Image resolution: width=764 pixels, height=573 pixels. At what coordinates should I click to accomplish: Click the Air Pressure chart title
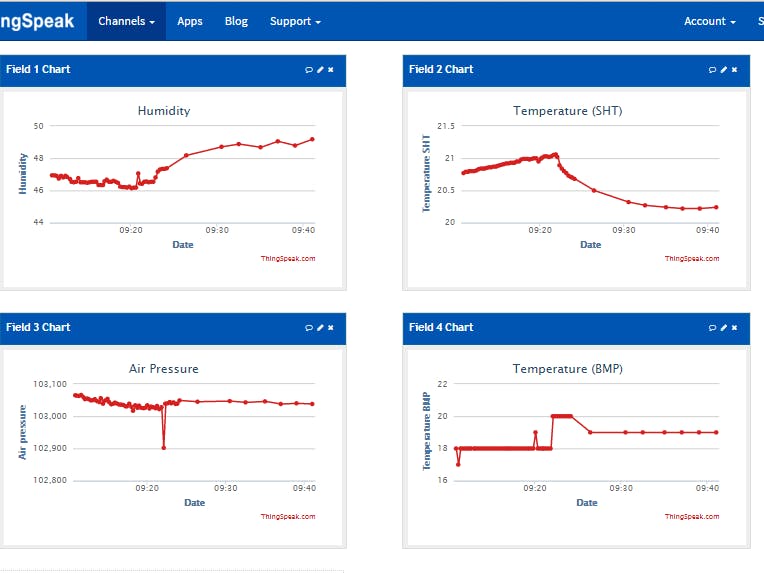click(164, 369)
